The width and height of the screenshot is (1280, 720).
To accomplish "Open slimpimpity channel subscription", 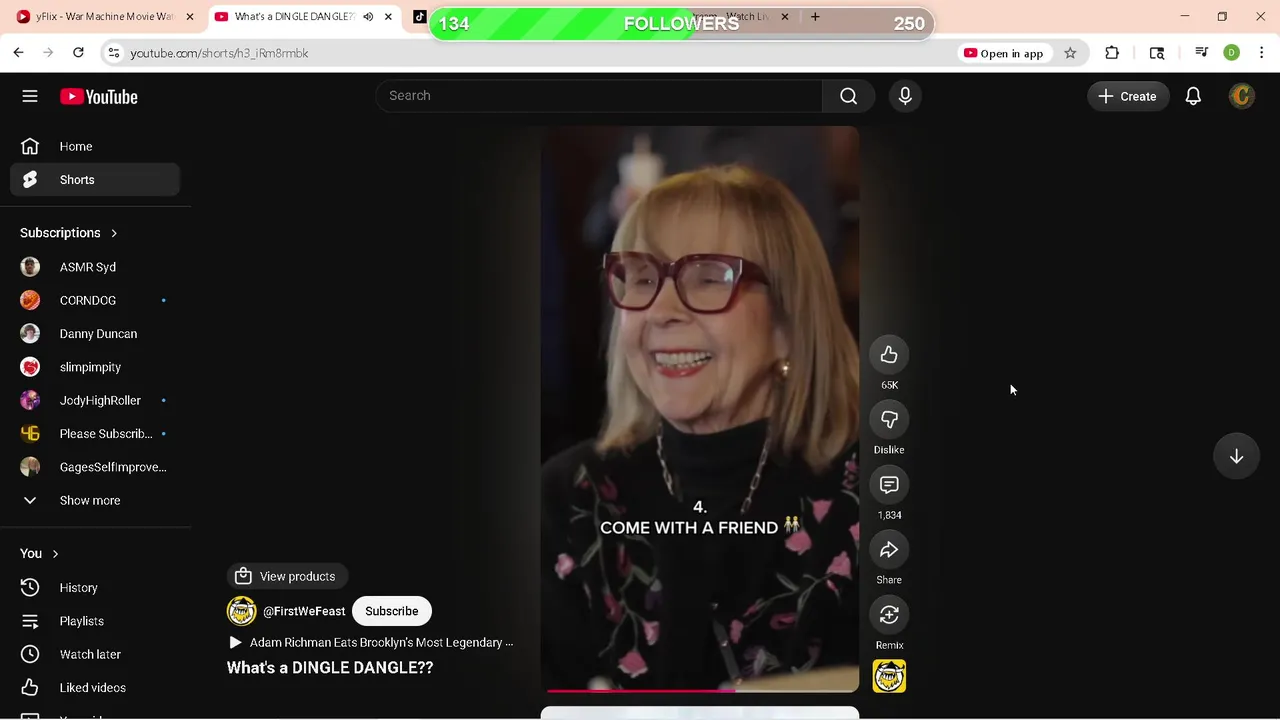I will pos(95,367).
